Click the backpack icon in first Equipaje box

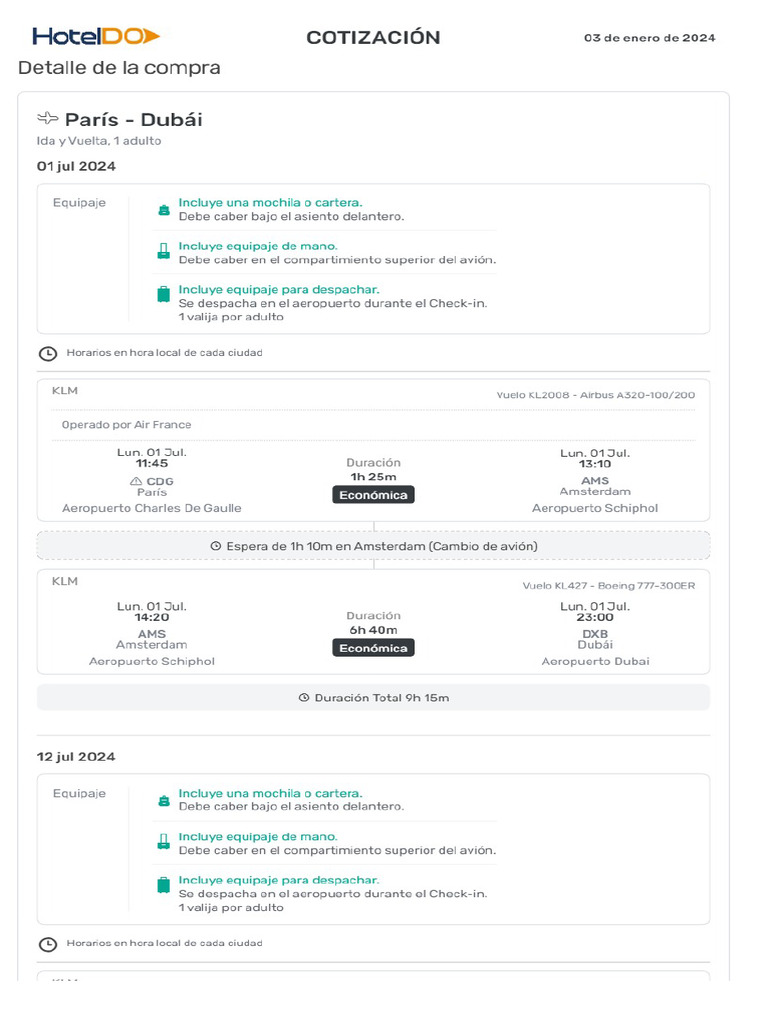point(163,210)
